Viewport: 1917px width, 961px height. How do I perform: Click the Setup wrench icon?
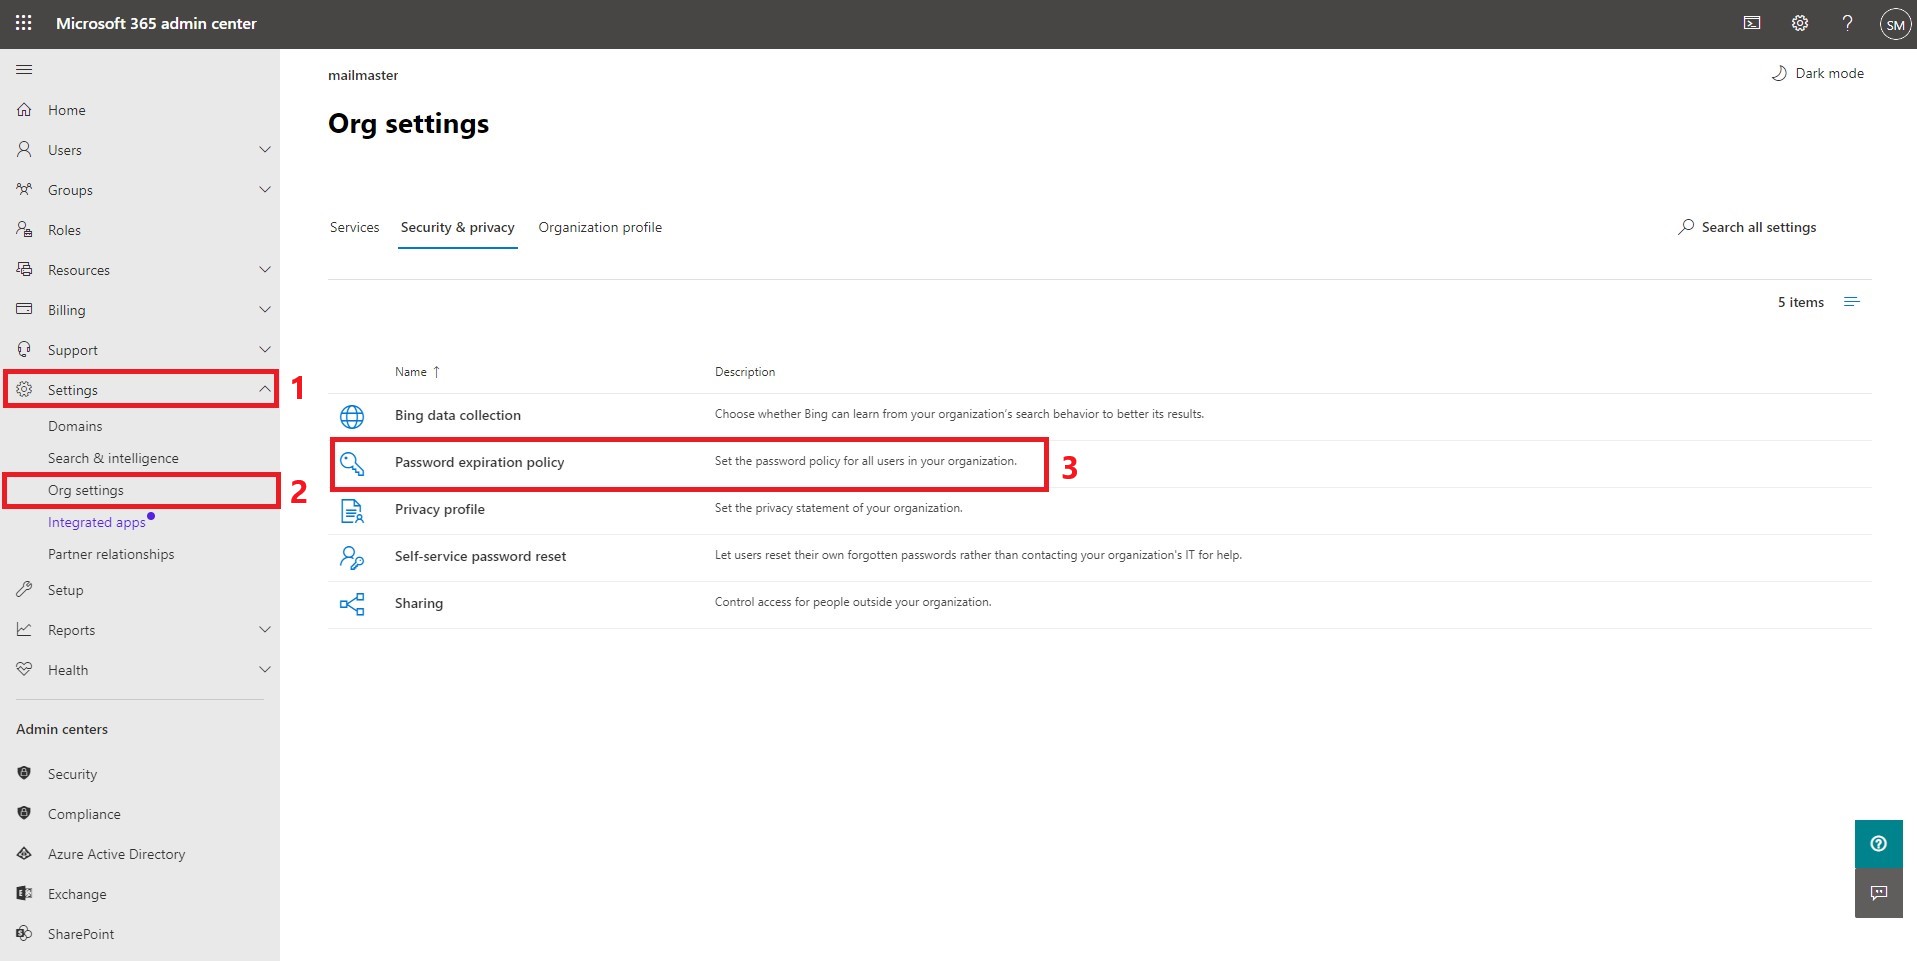pos(24,590)
